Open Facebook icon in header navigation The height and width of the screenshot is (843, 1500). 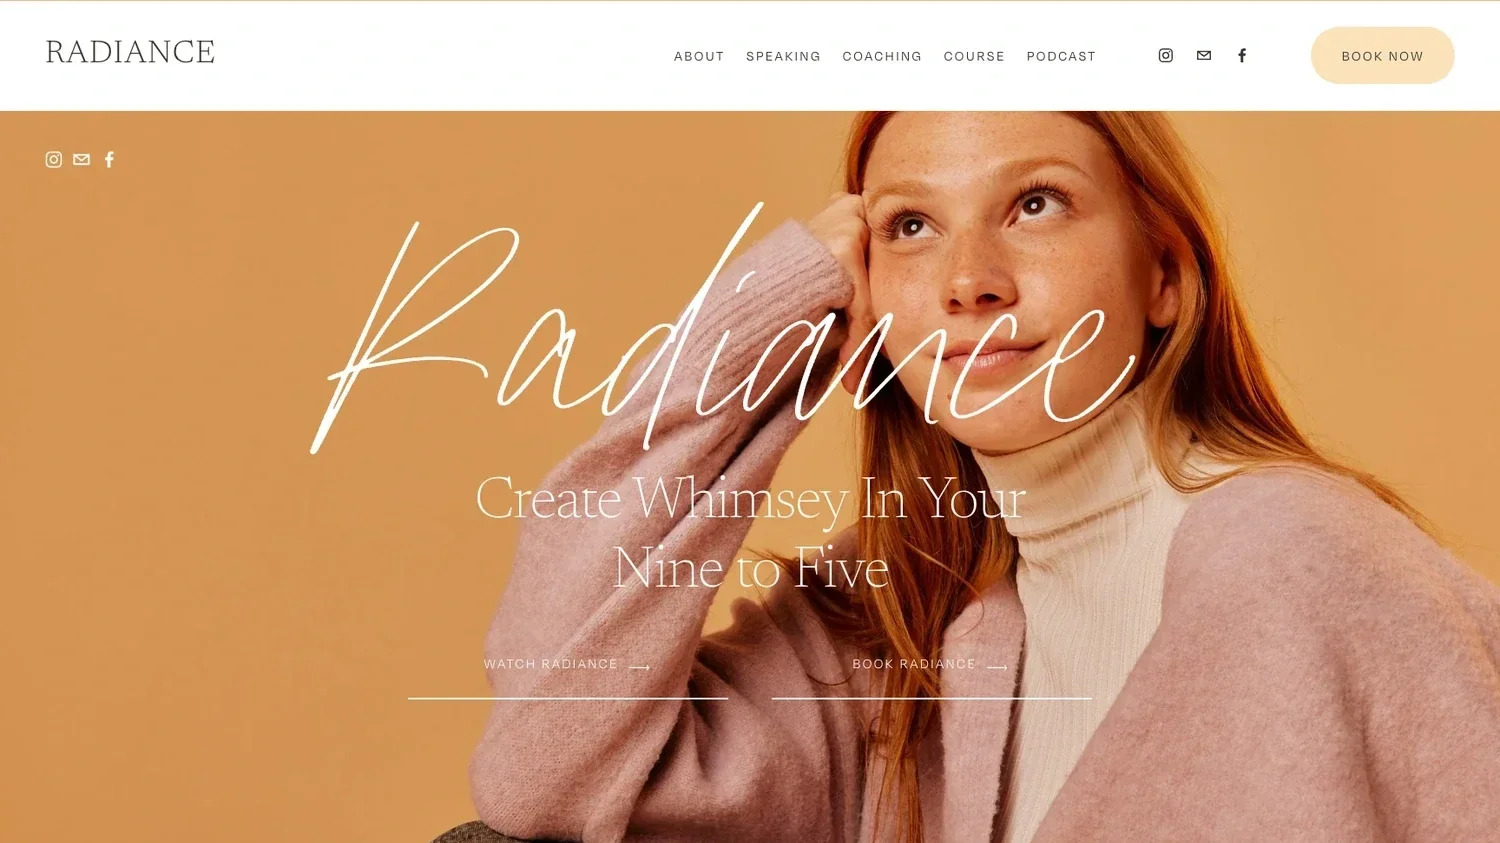[x=1242, y=56]
